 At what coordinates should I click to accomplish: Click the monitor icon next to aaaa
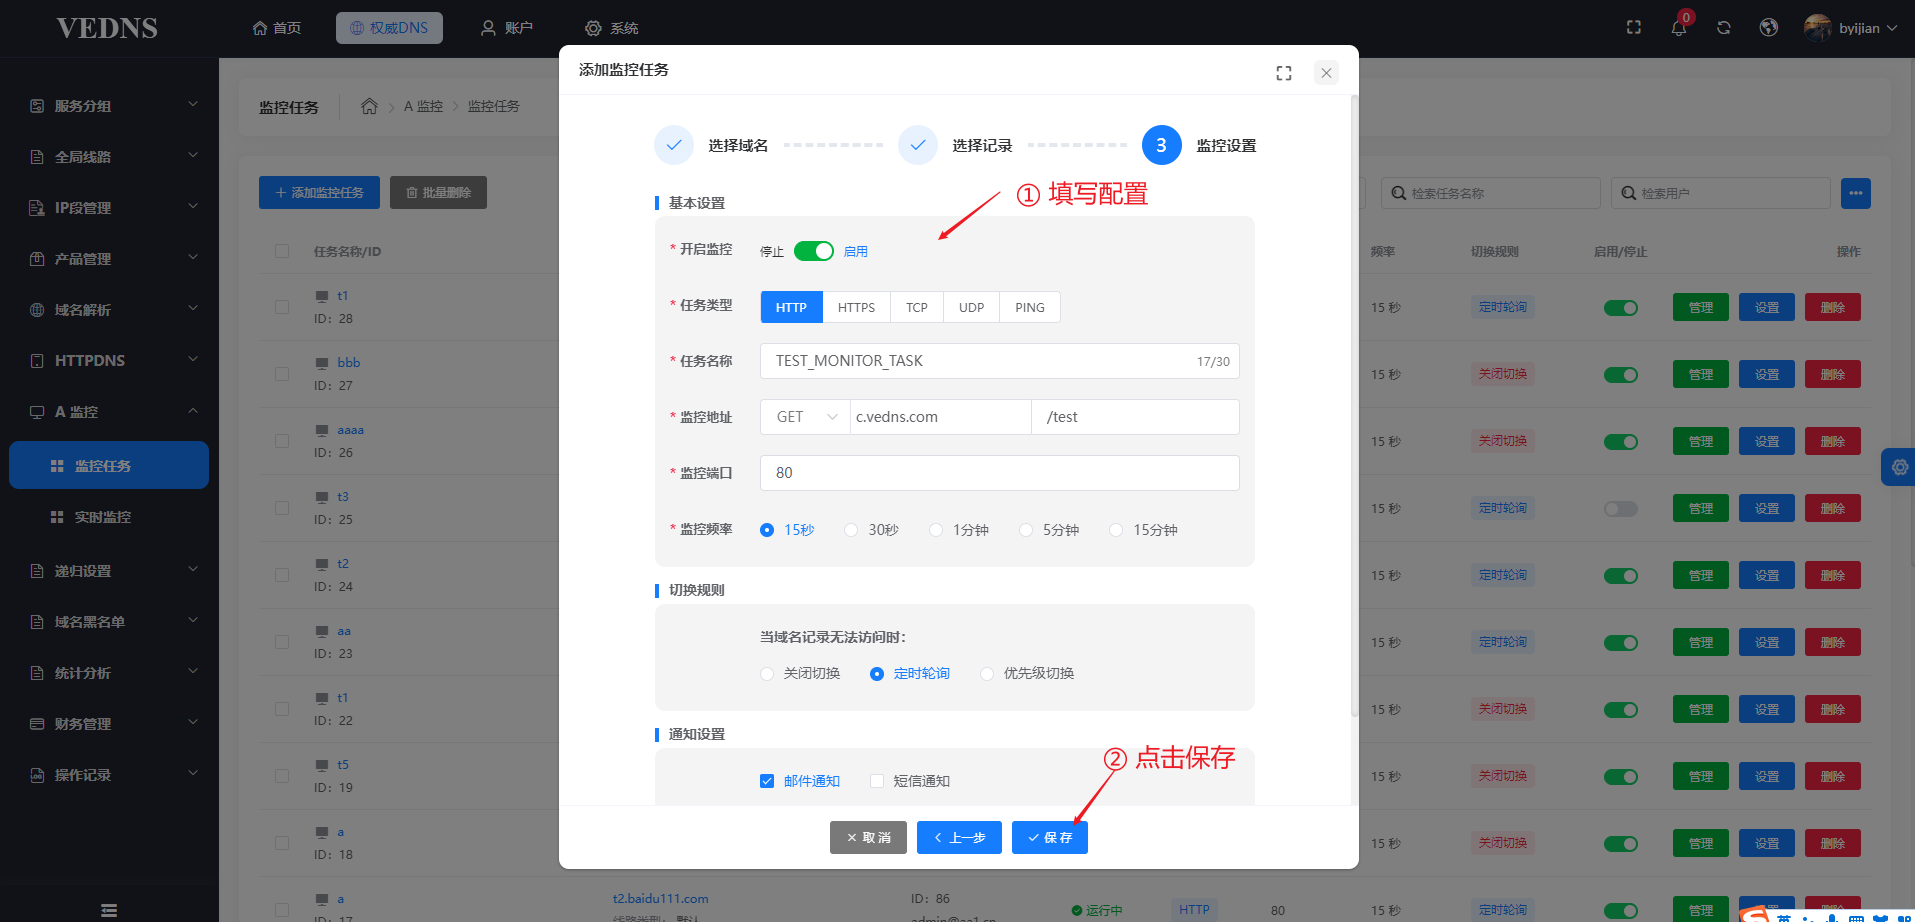[322, 430]
